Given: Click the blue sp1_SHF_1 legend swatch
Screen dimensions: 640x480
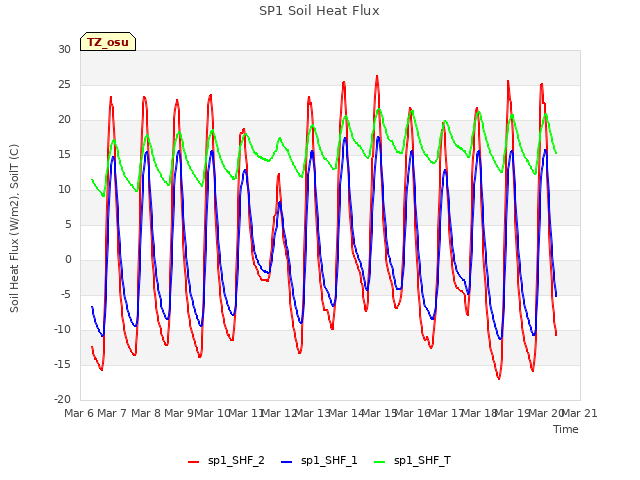Looking at the screenshot, I should (287, 462).
